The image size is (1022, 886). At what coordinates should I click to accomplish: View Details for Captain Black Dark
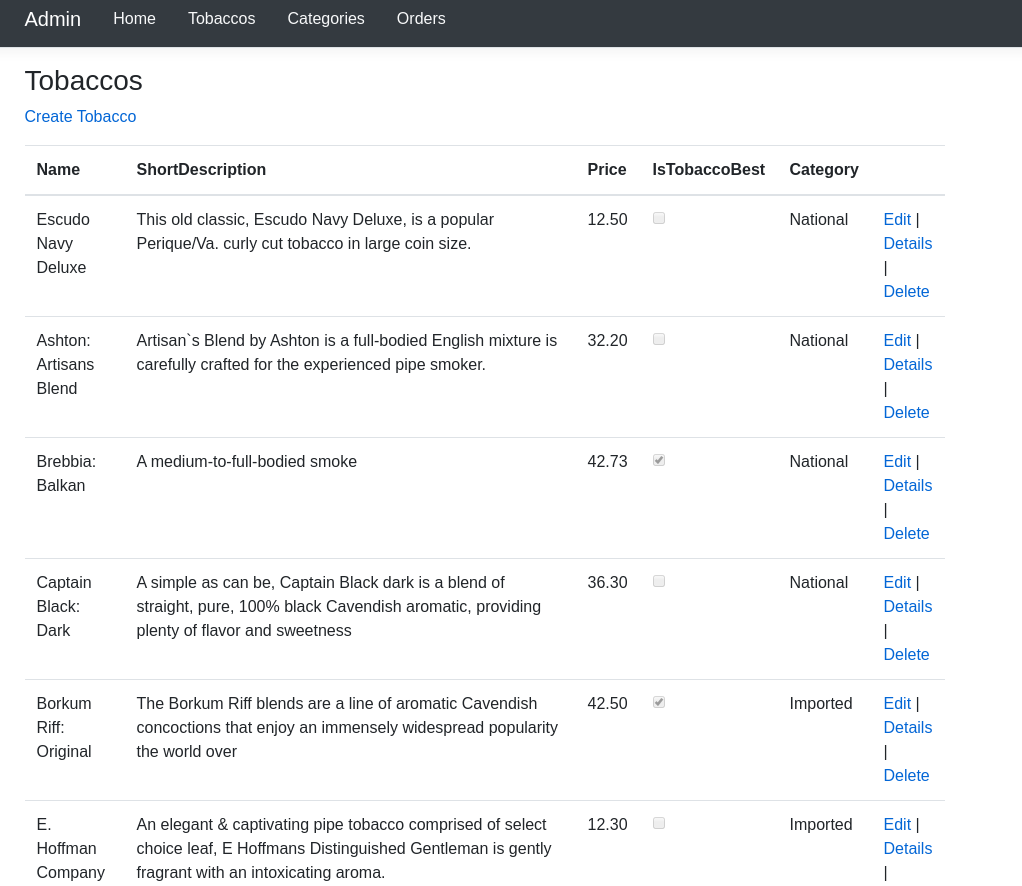[907, 606]
